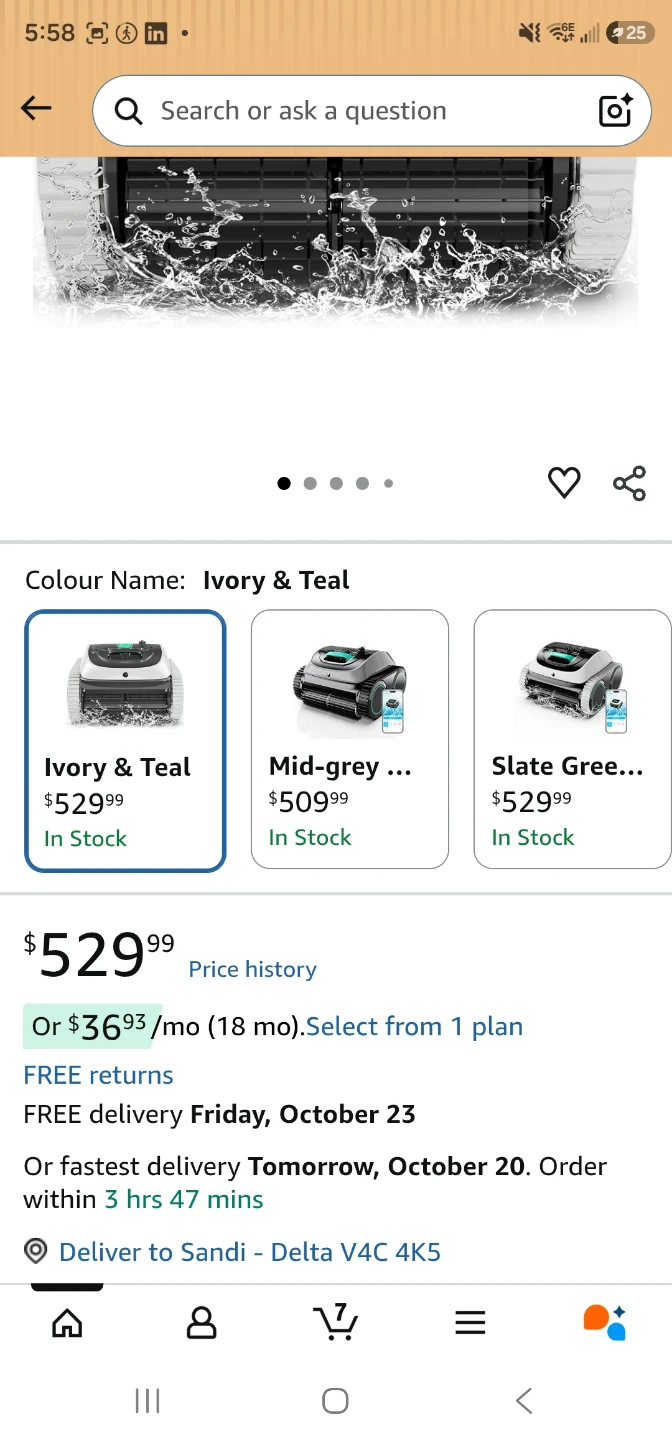The image size is (672, 1440).
Task: Tap the magnifying glass search icon
Action: (x=129, y=111)
